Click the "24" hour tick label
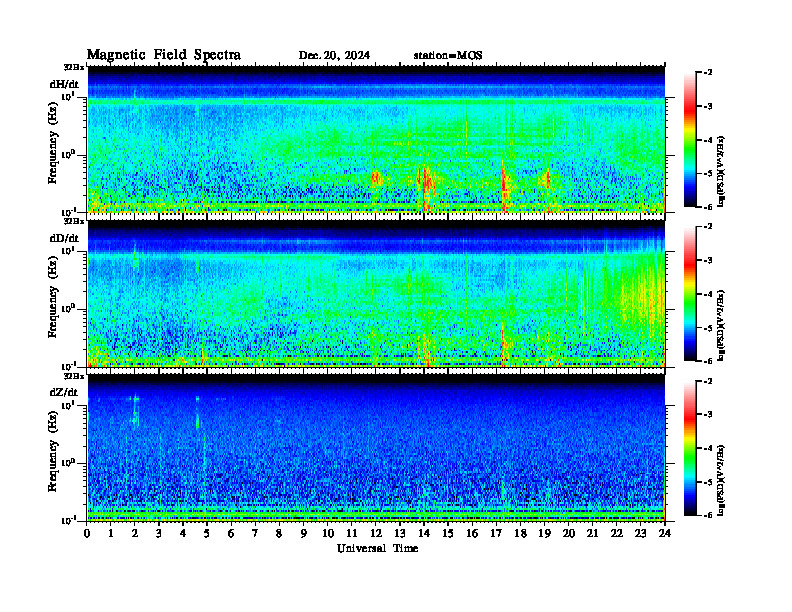The height and width of the screenshot is (612, 792). [665, 533]
